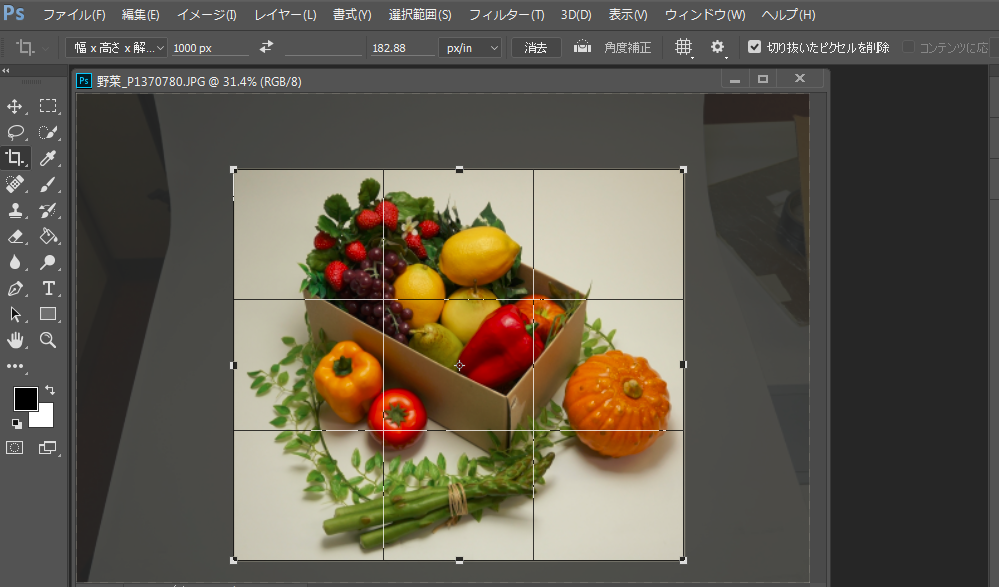Click the top-middle crop edge handle
The height and width of the screenshot is (587, 999).
coord(459,170)
